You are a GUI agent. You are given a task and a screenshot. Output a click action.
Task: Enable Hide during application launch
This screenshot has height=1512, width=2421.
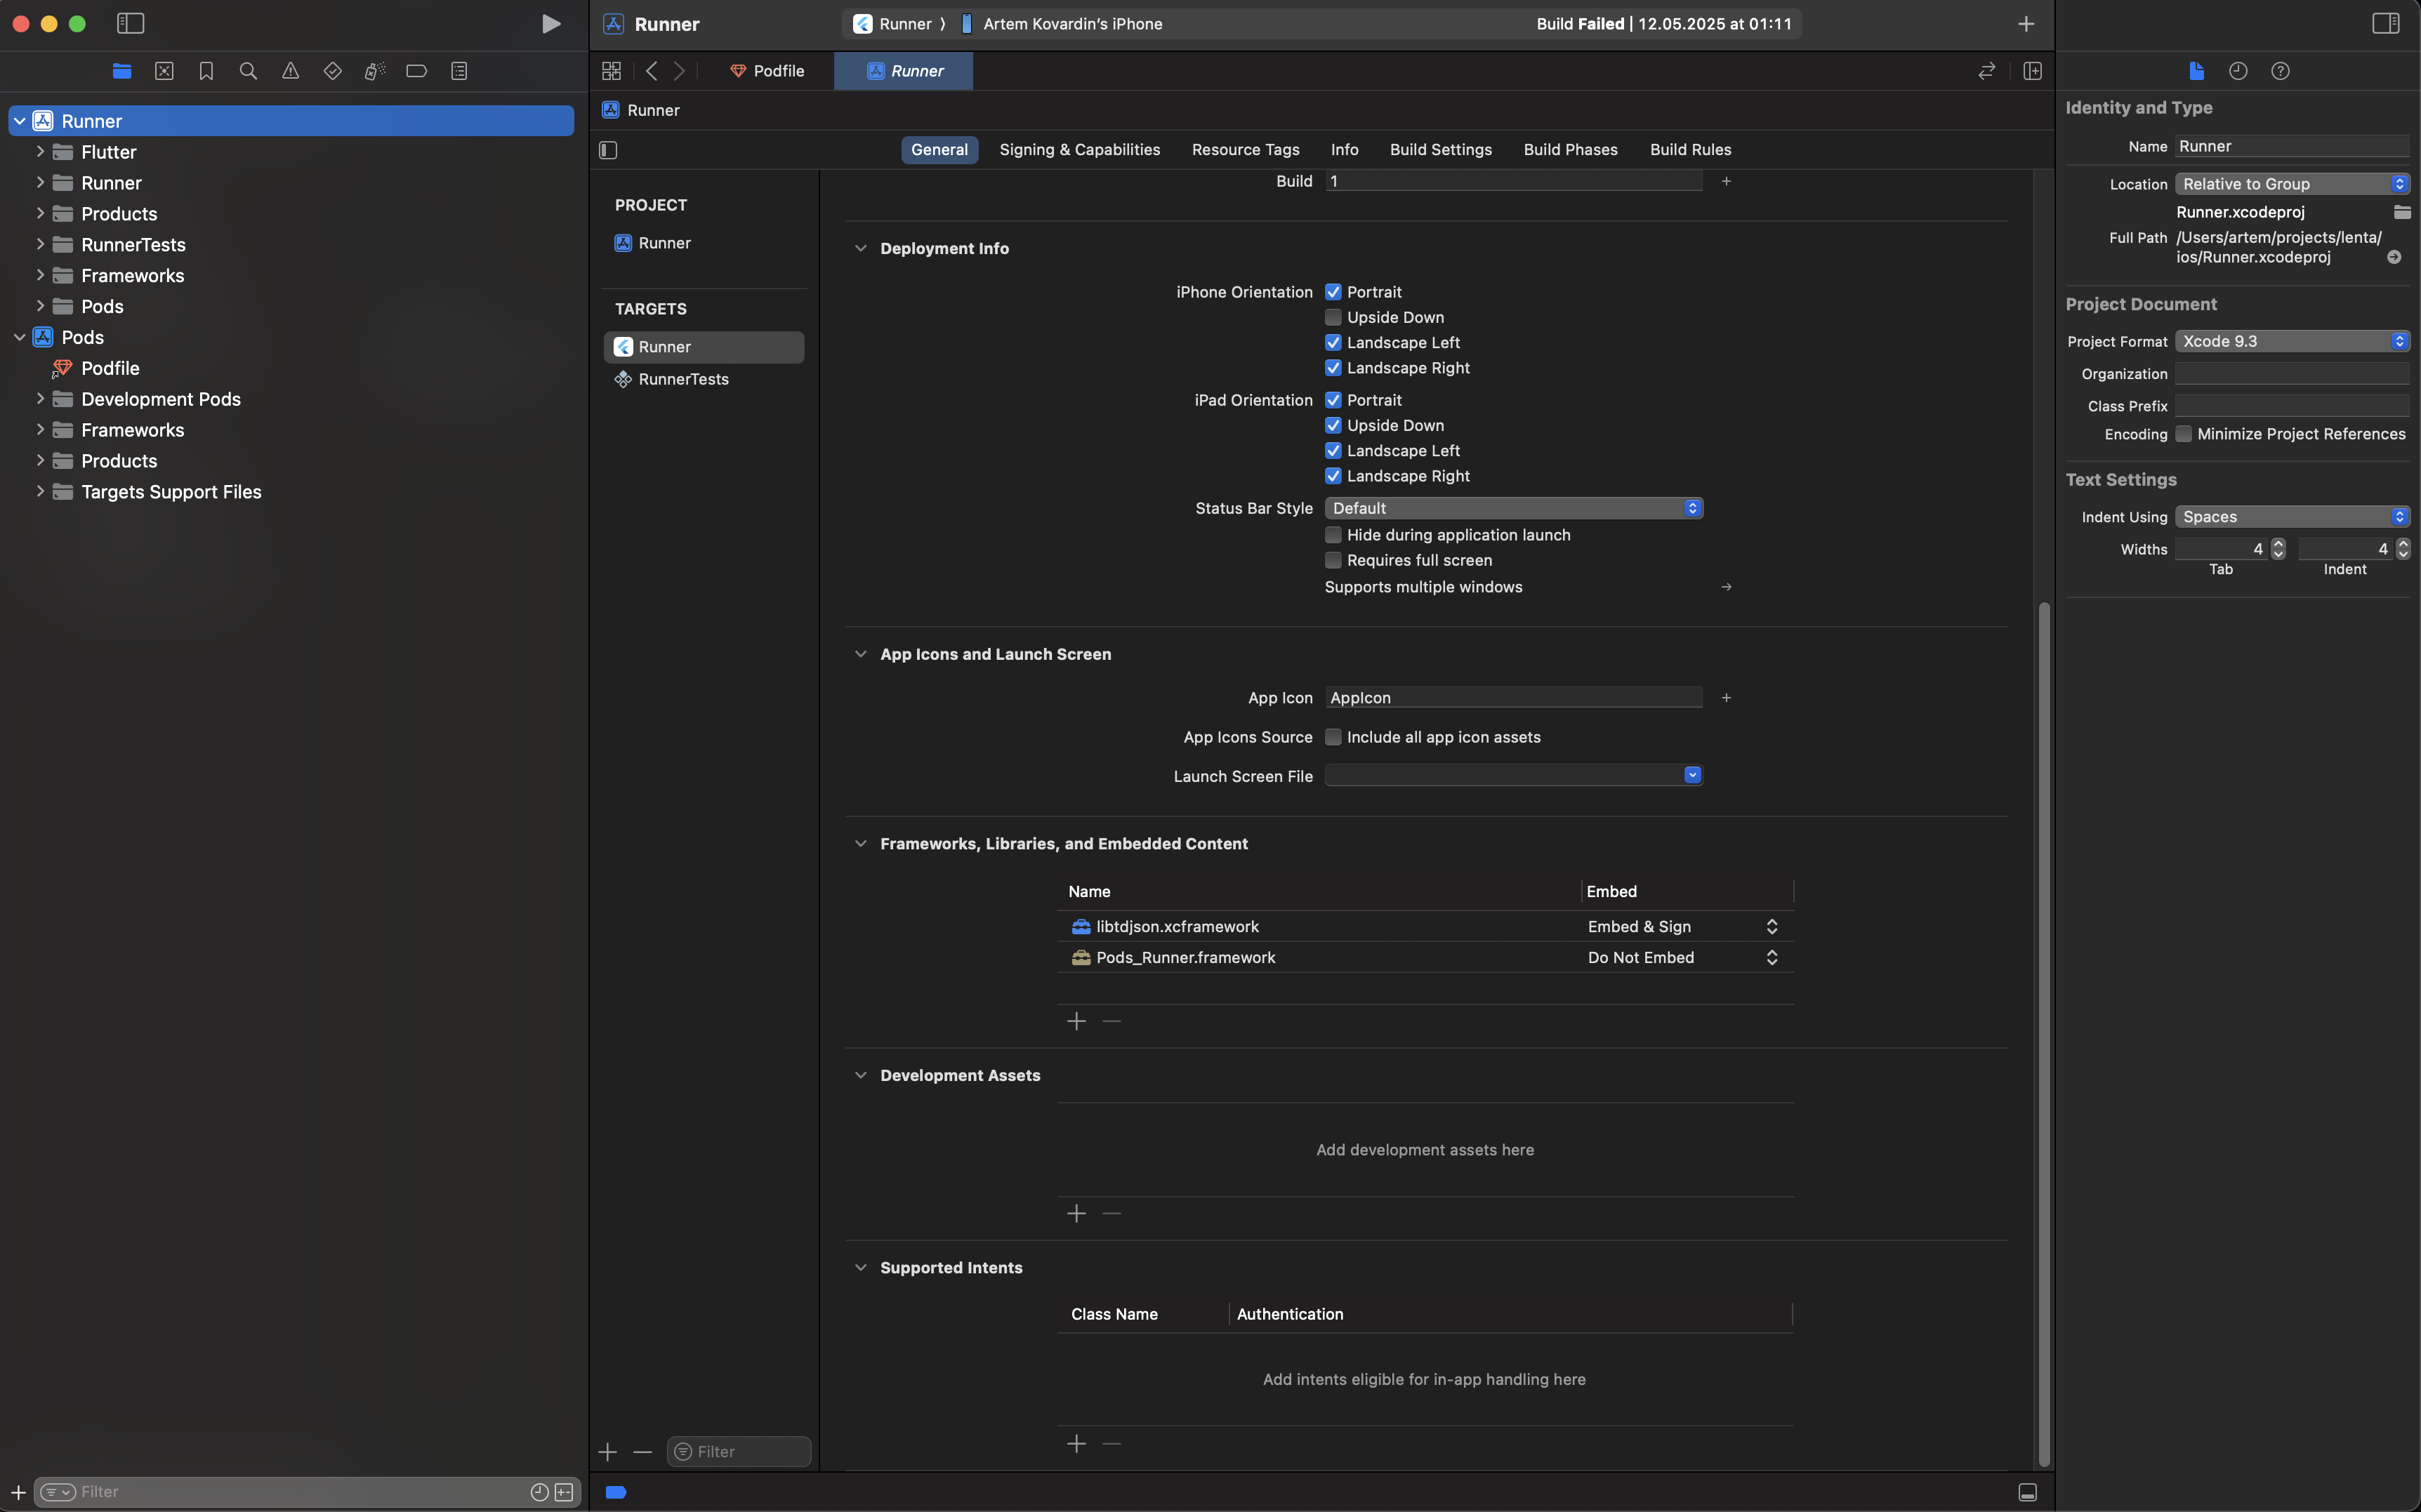click(x=1333, y=535)
